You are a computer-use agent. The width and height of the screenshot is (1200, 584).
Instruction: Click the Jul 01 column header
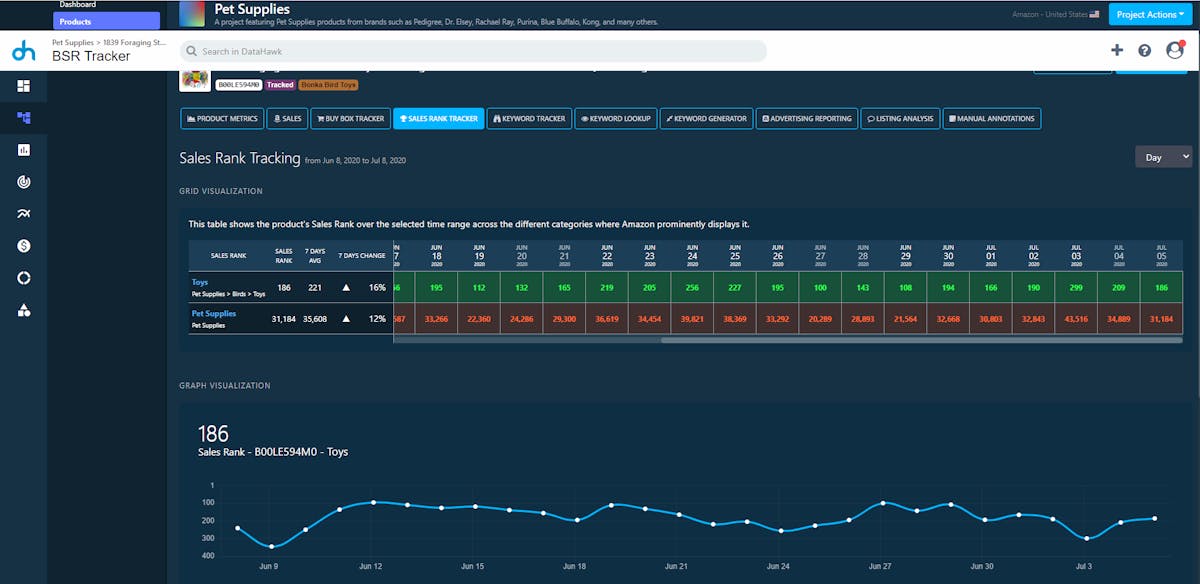coord(991,255)
